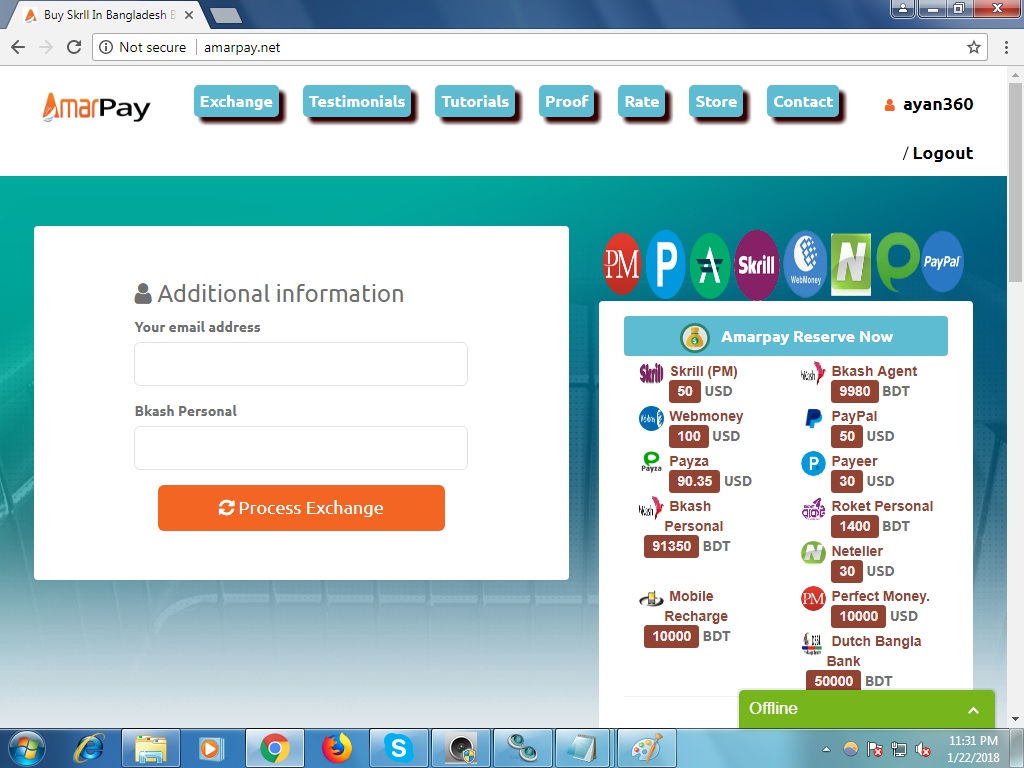This screenshot has height=768, width=1024.
Task: Open the Store page
Action: pyautogui.click(x=716, y=101)
